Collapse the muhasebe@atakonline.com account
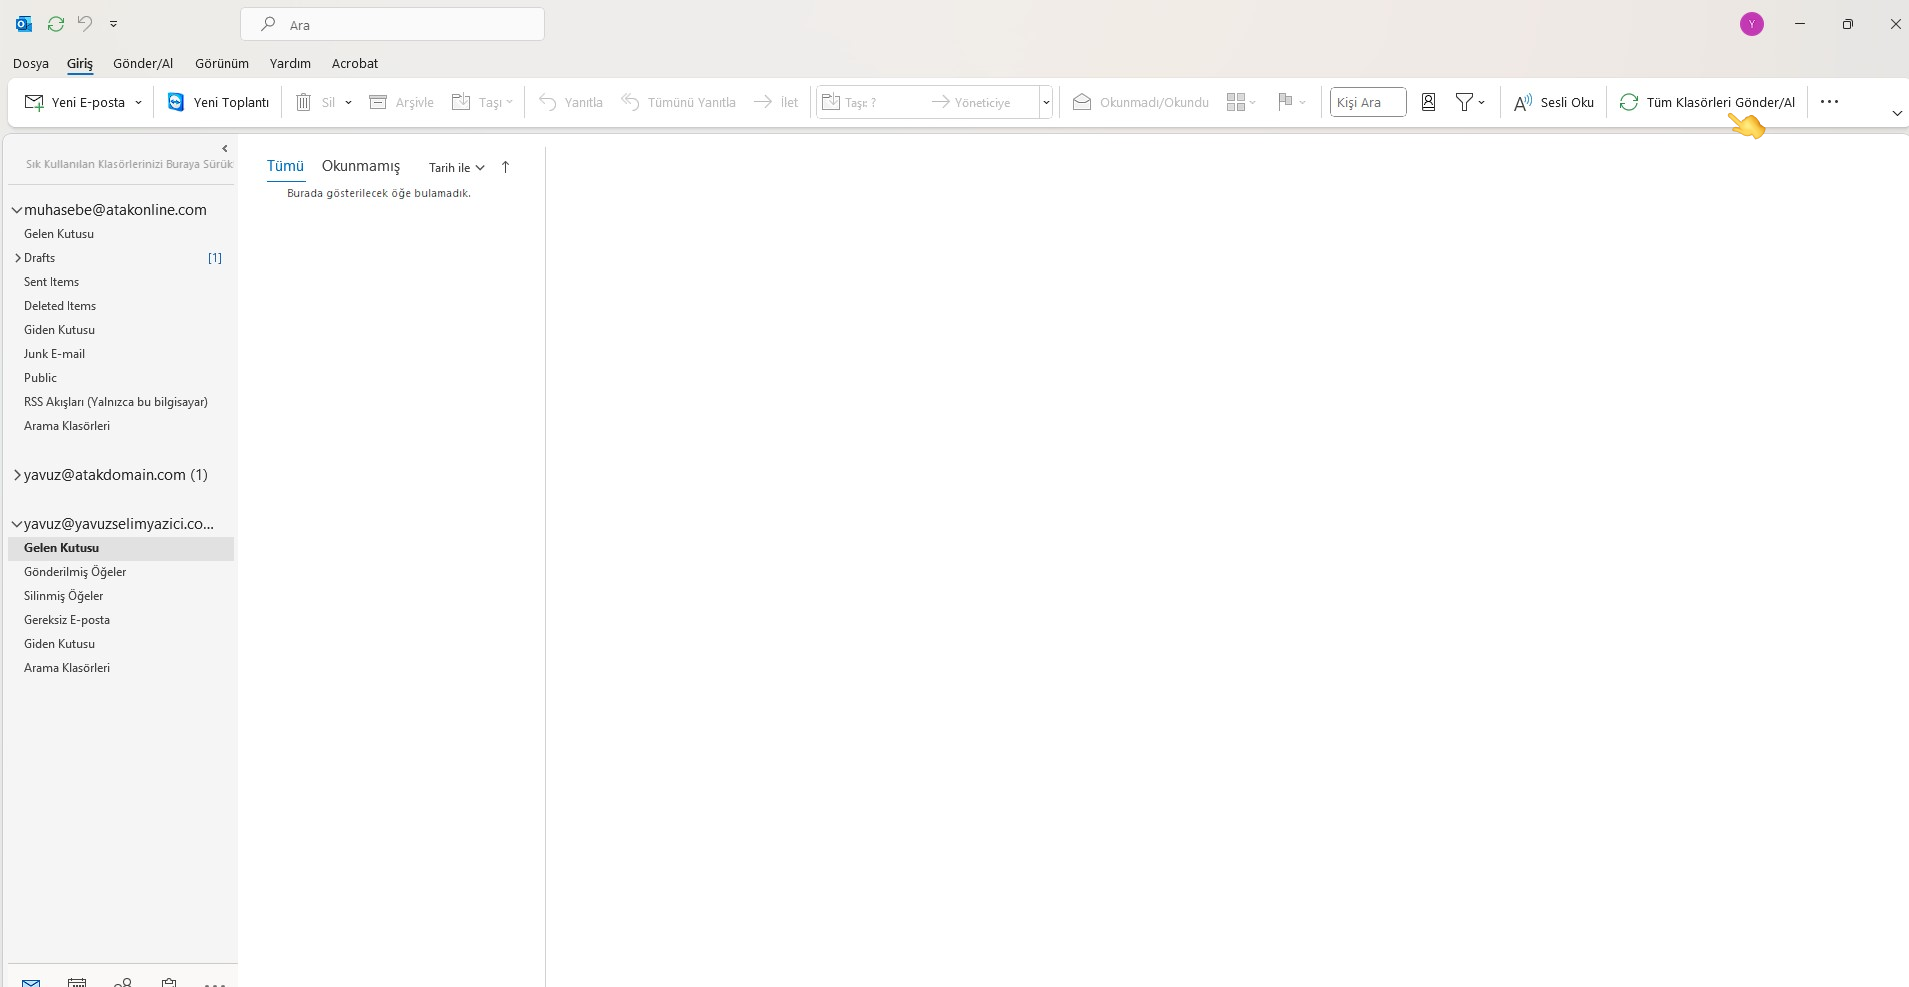The image size is (1909, 987). pyautogui.click(x=17, y=210)
